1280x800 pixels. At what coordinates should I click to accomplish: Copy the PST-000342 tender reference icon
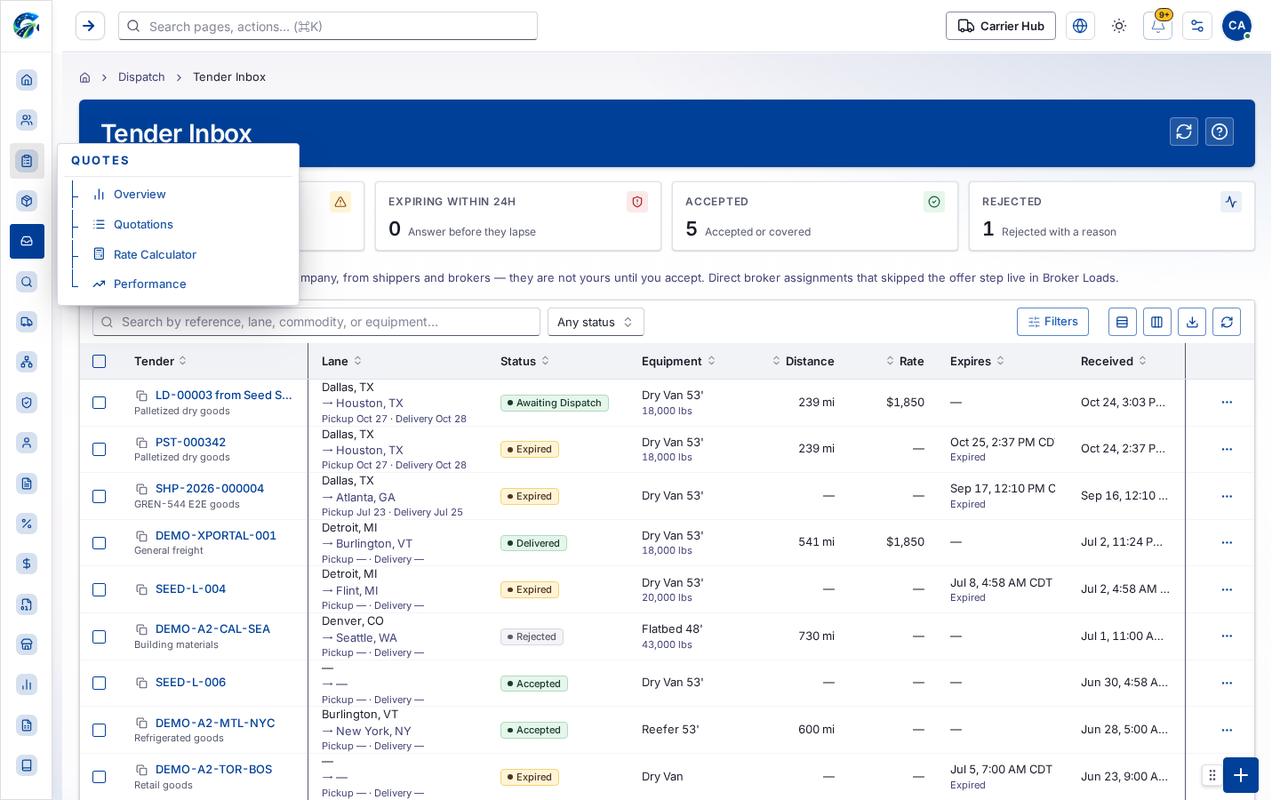point(142,442)
